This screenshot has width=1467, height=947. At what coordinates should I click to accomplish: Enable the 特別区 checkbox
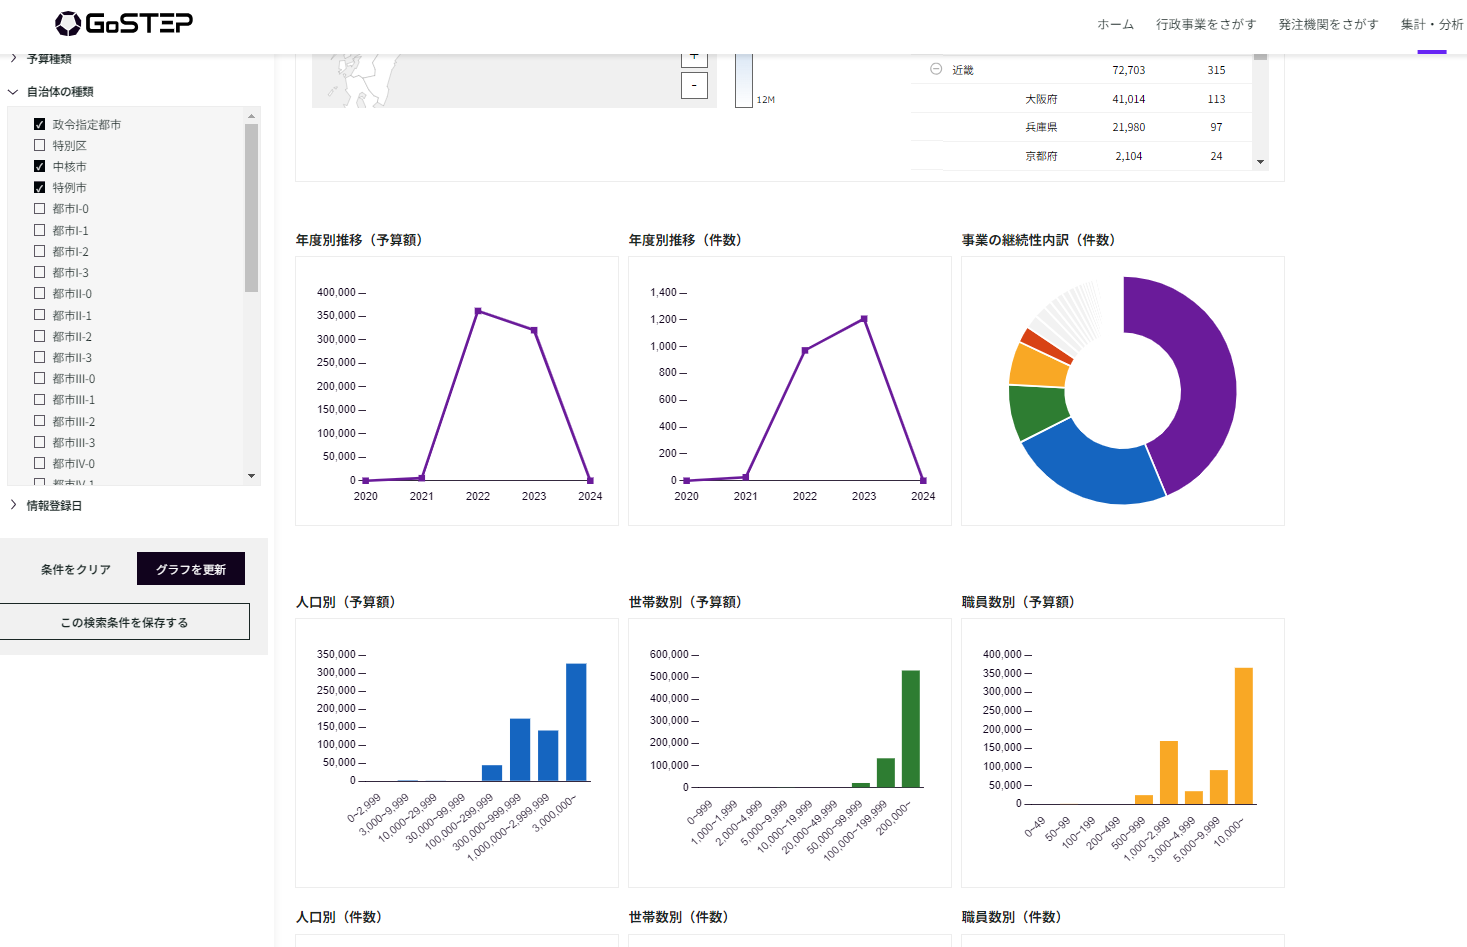40,145
